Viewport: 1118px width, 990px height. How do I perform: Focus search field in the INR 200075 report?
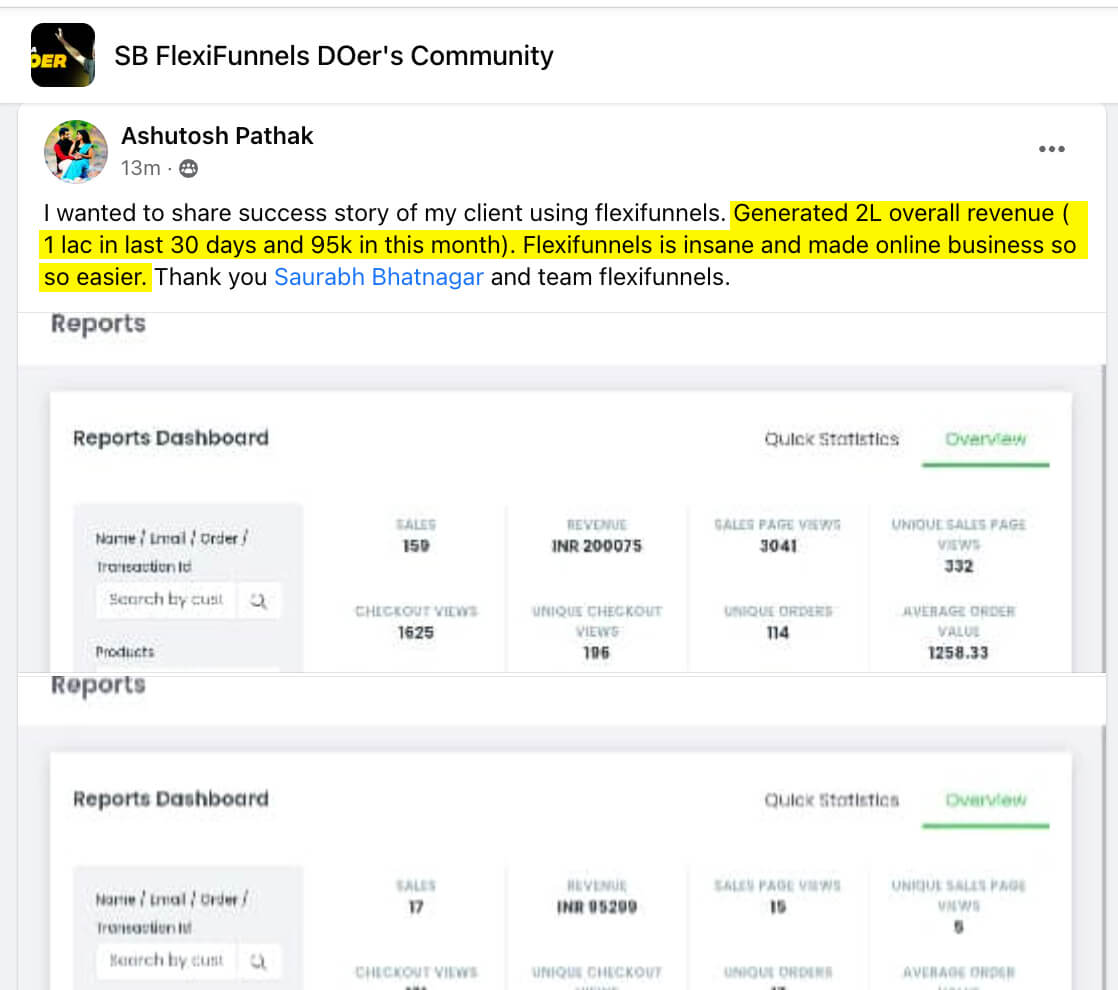click(166, 600)
